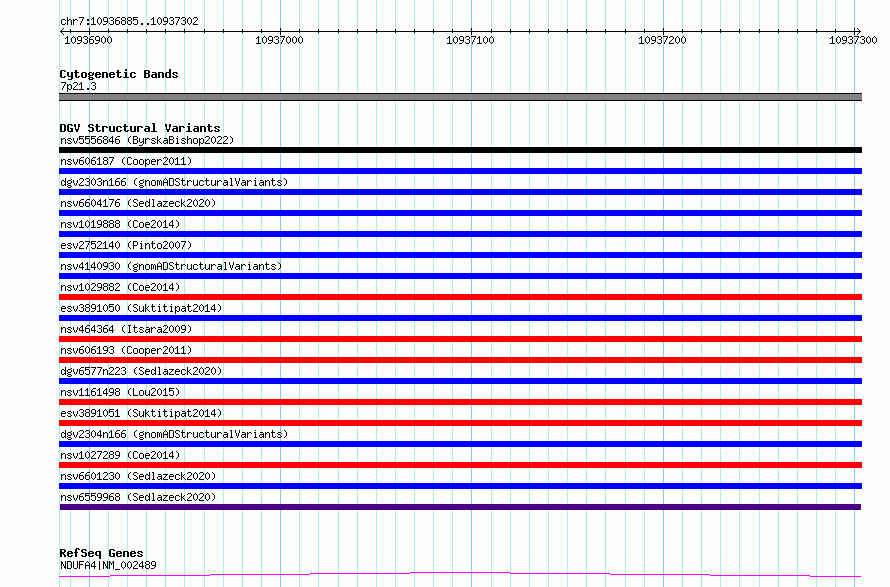Click ruler position 10937100
Viewport: 890px width, 587px height.
point(470,40)
